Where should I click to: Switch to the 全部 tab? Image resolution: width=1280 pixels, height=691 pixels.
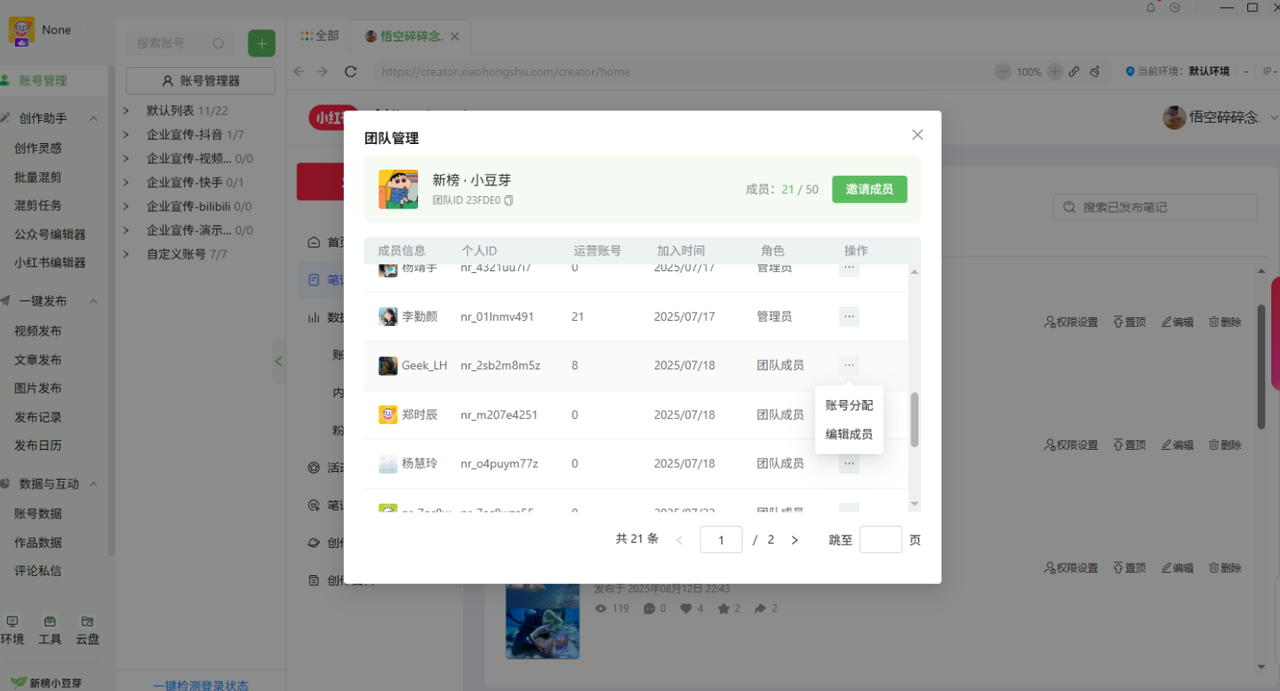pos(320,36)
